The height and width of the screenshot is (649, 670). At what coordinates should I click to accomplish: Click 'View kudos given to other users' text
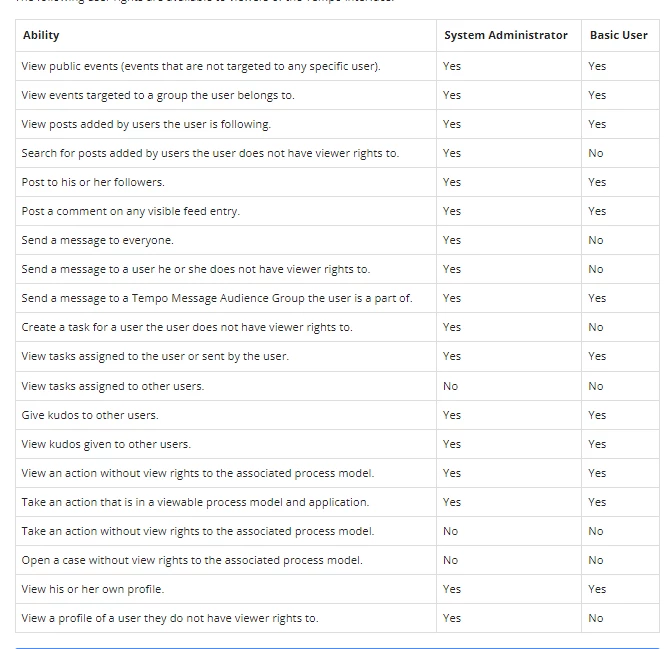tap(106, 444)
